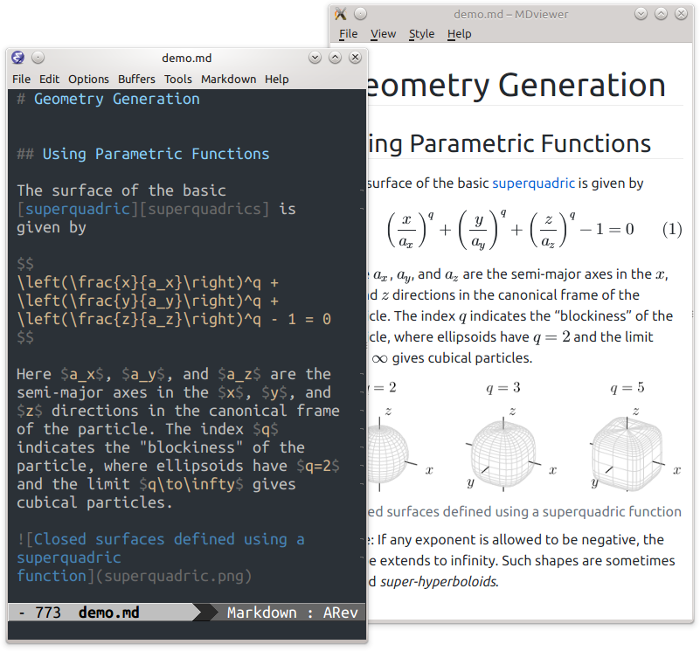700x651 pixels.
Task: Open the Help menu in MDviewer
Action: click(x=459, y=34)
